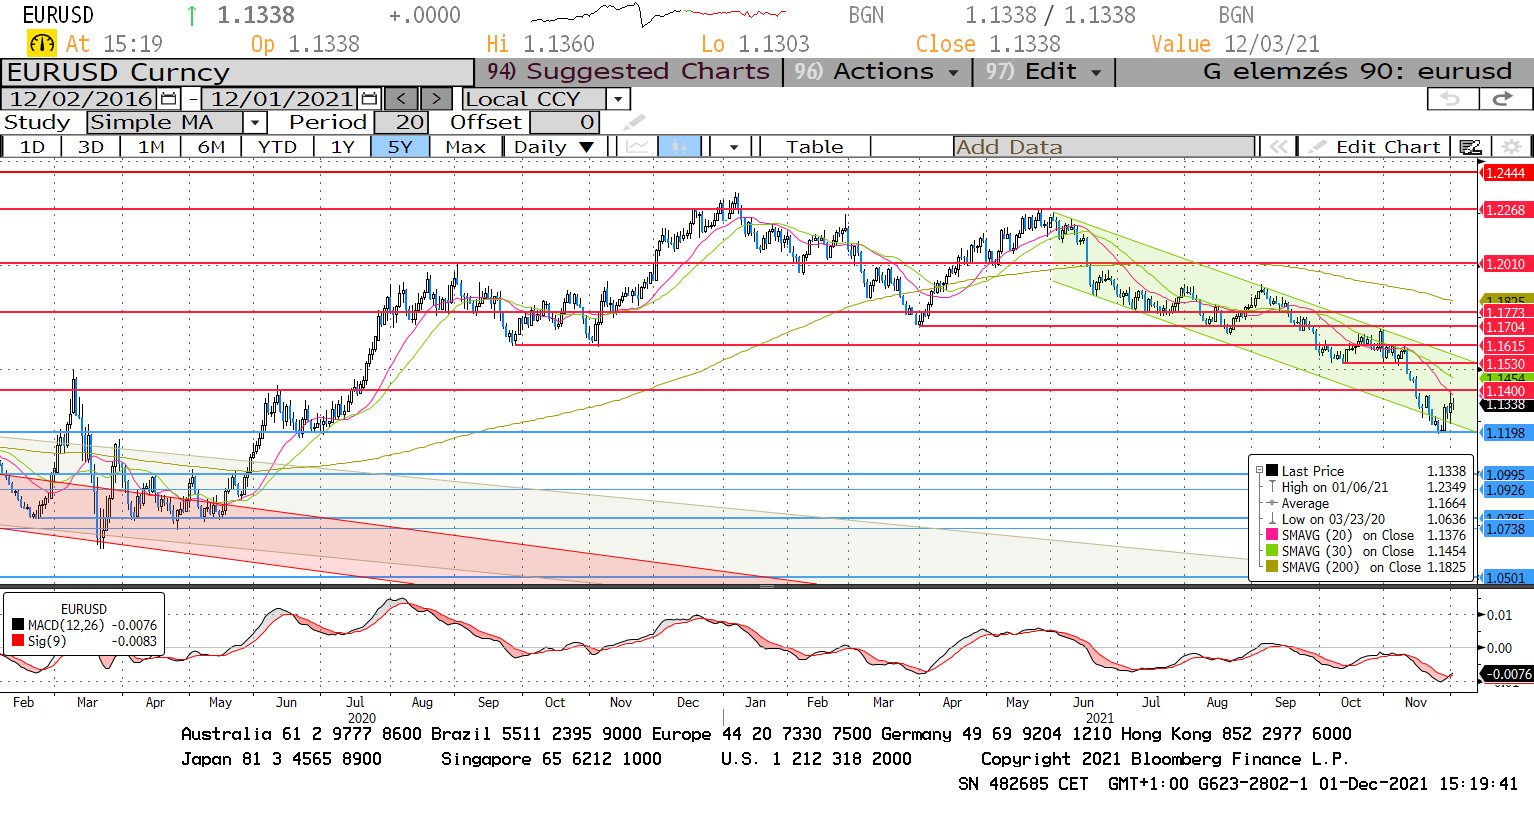Collapse the chart toolbar double-chevron icon
The height and width of the screenshot is (813, 1534).
click(x=1277, y=147)
